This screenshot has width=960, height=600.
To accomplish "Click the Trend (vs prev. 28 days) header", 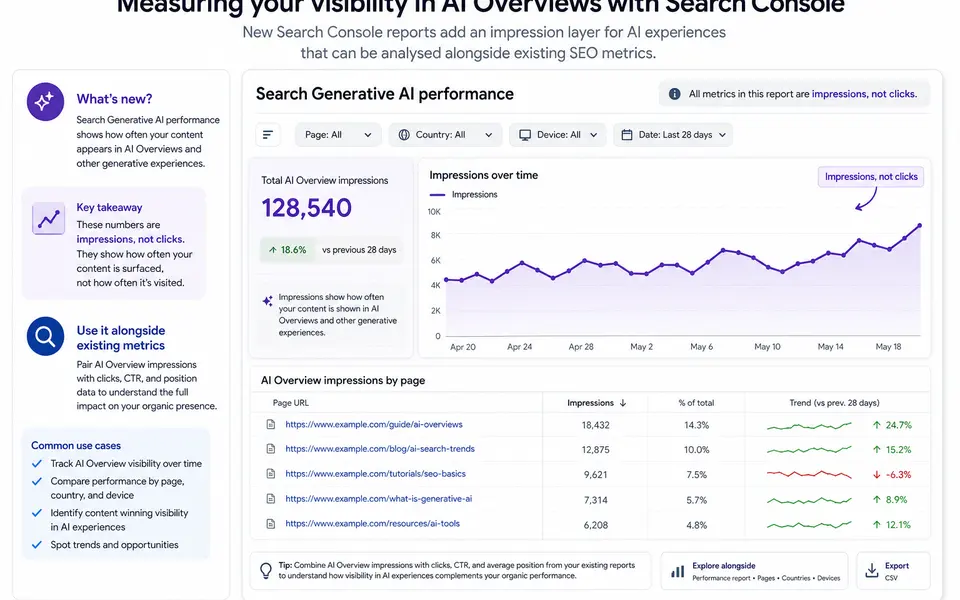I will [834, 403].
